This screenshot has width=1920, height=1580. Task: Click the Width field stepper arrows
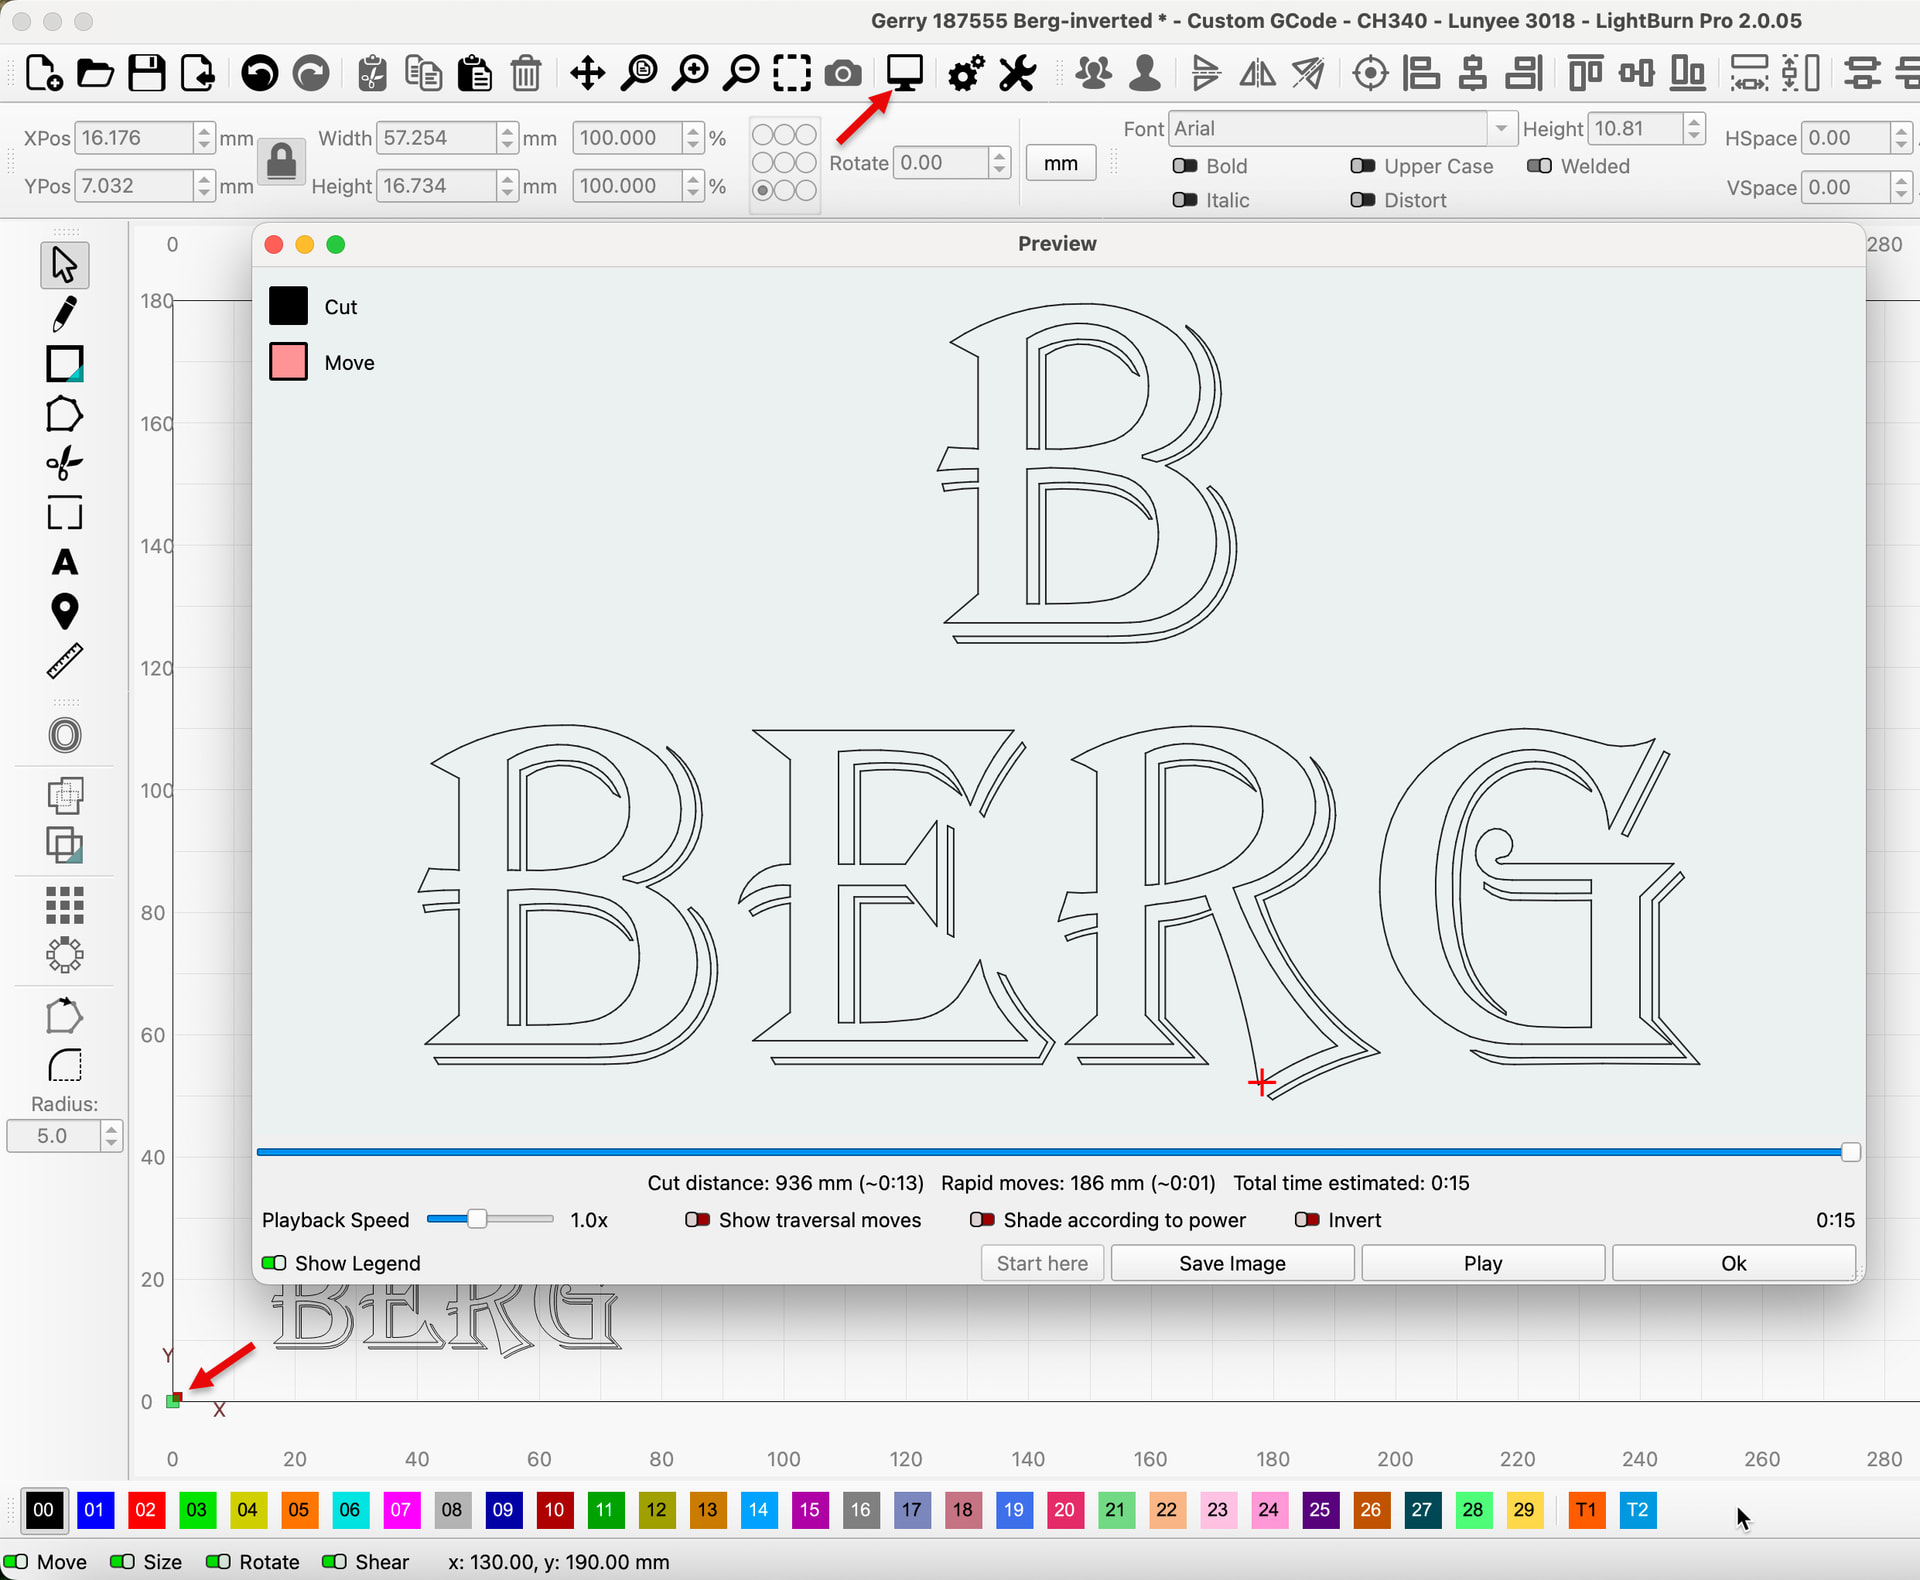pos(508,138)
